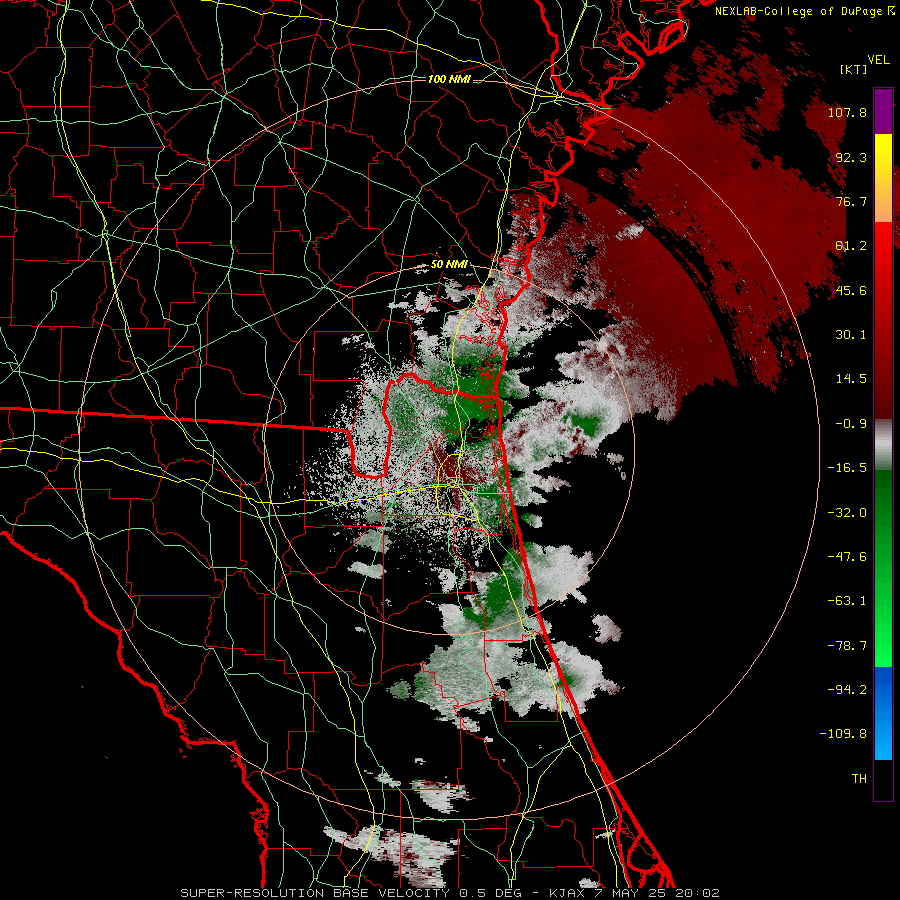Click the [KT] units label
This screenshot has width=900, height=900.
click(x=853, y=69)
